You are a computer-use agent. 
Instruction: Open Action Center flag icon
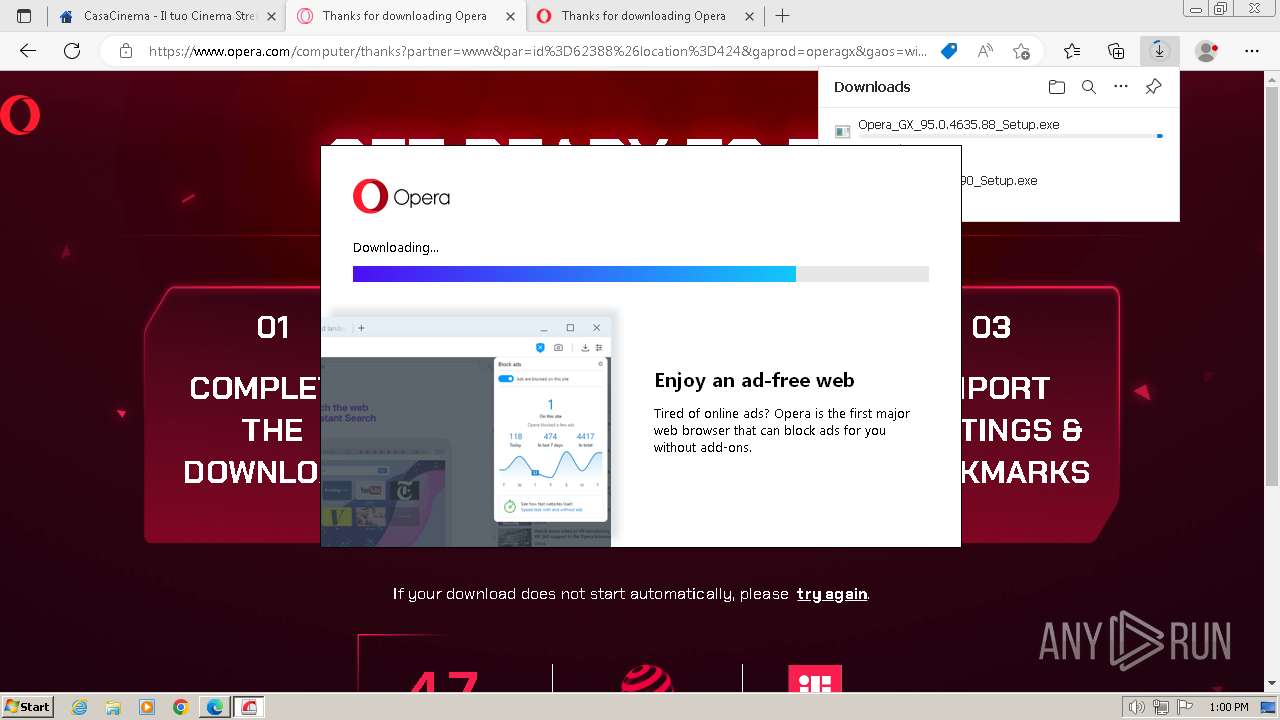1184,707
